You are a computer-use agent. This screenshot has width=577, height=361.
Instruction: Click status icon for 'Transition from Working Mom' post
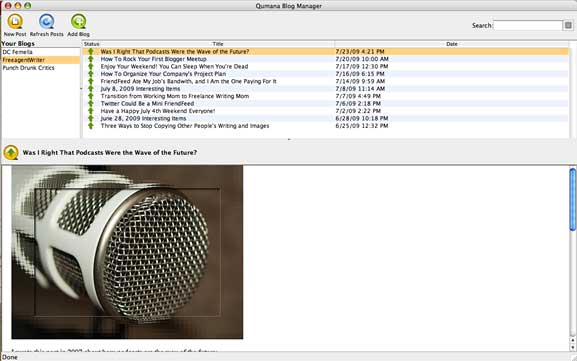[x=91, y=96]
